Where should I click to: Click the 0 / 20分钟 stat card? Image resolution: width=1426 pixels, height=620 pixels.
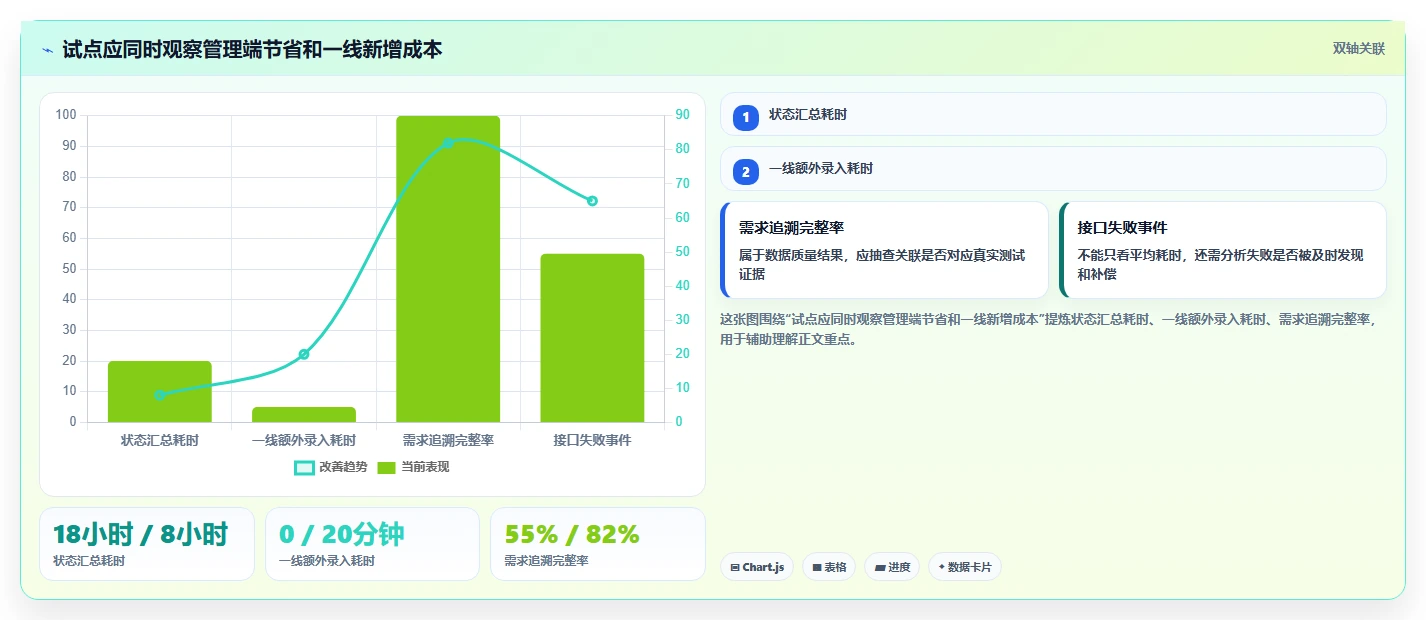point(372,544)
